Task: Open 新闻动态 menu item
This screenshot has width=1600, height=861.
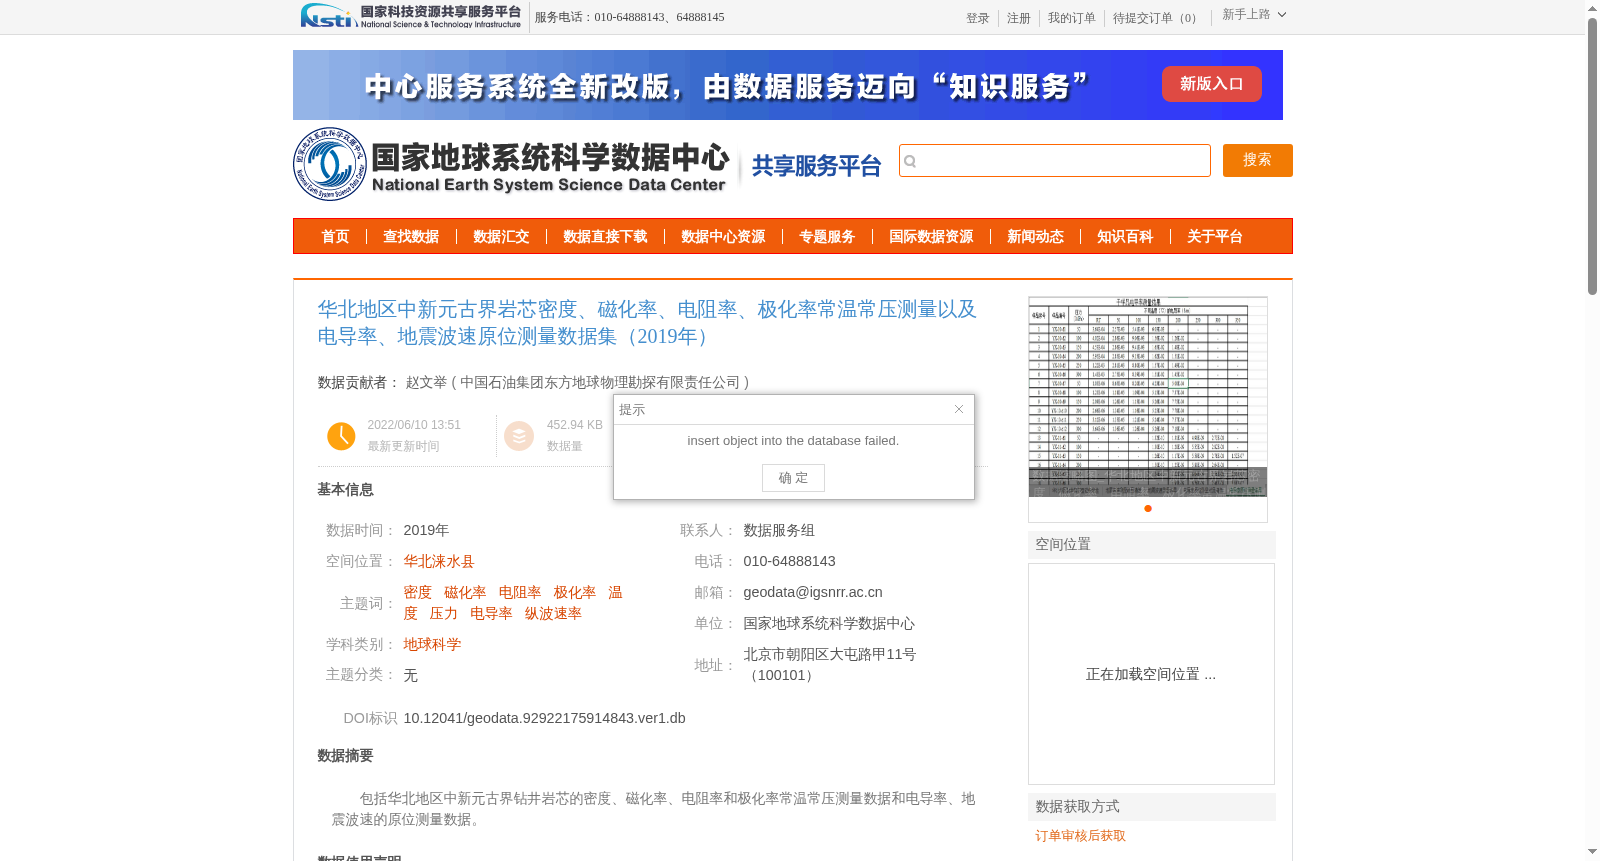Action: tap(1035, 237)
